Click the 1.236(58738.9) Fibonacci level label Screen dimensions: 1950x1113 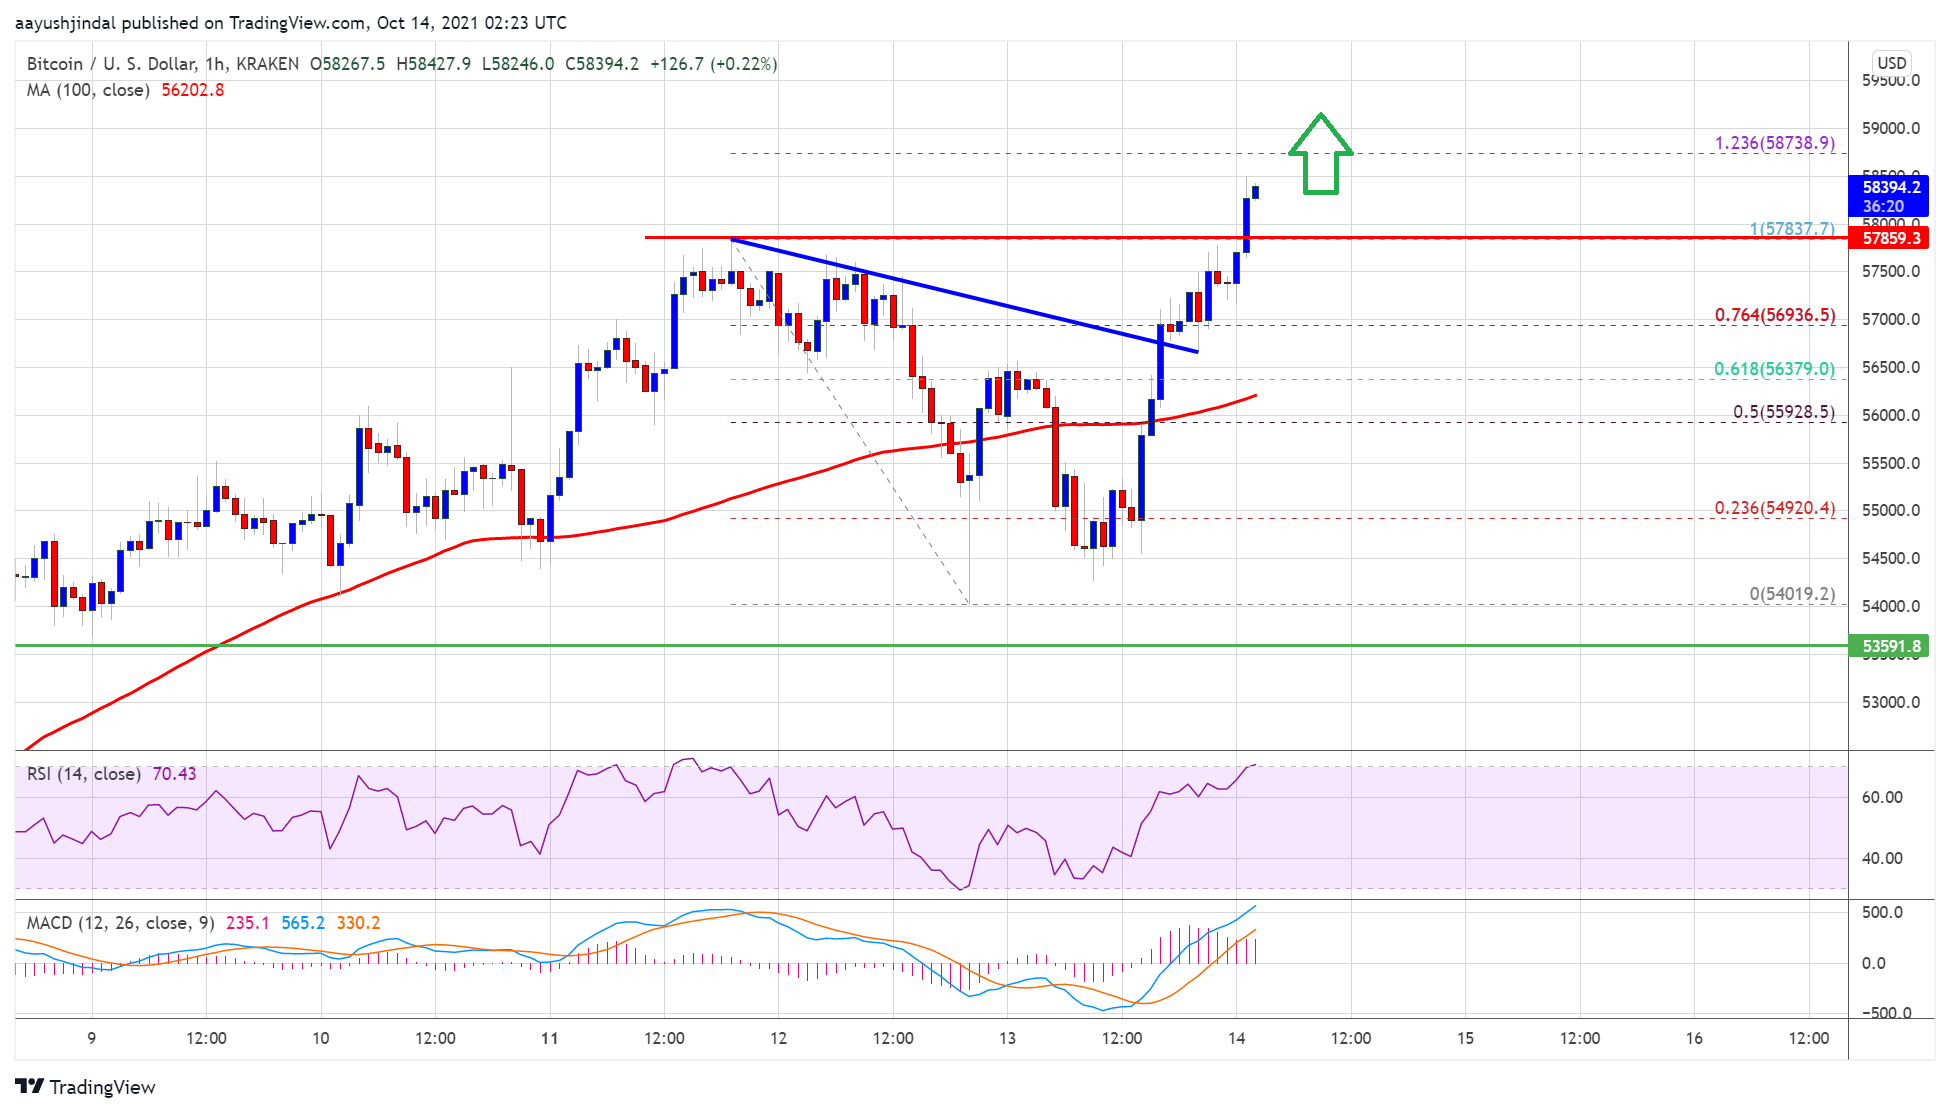[x=1774, y=143]
